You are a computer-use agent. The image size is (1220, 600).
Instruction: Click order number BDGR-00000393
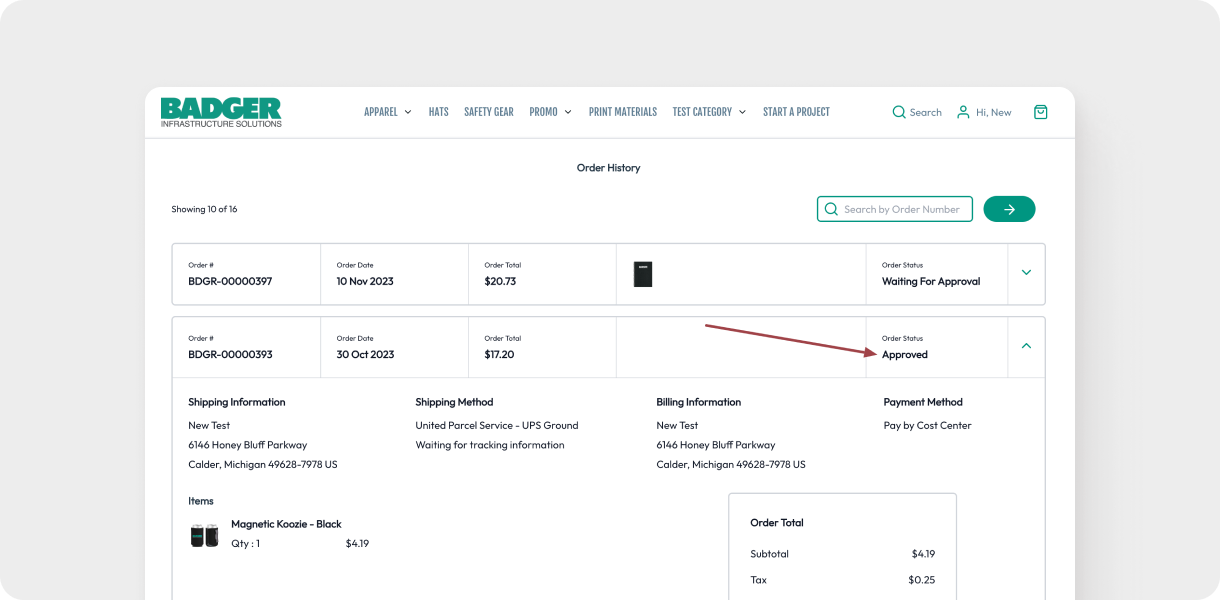230,354
